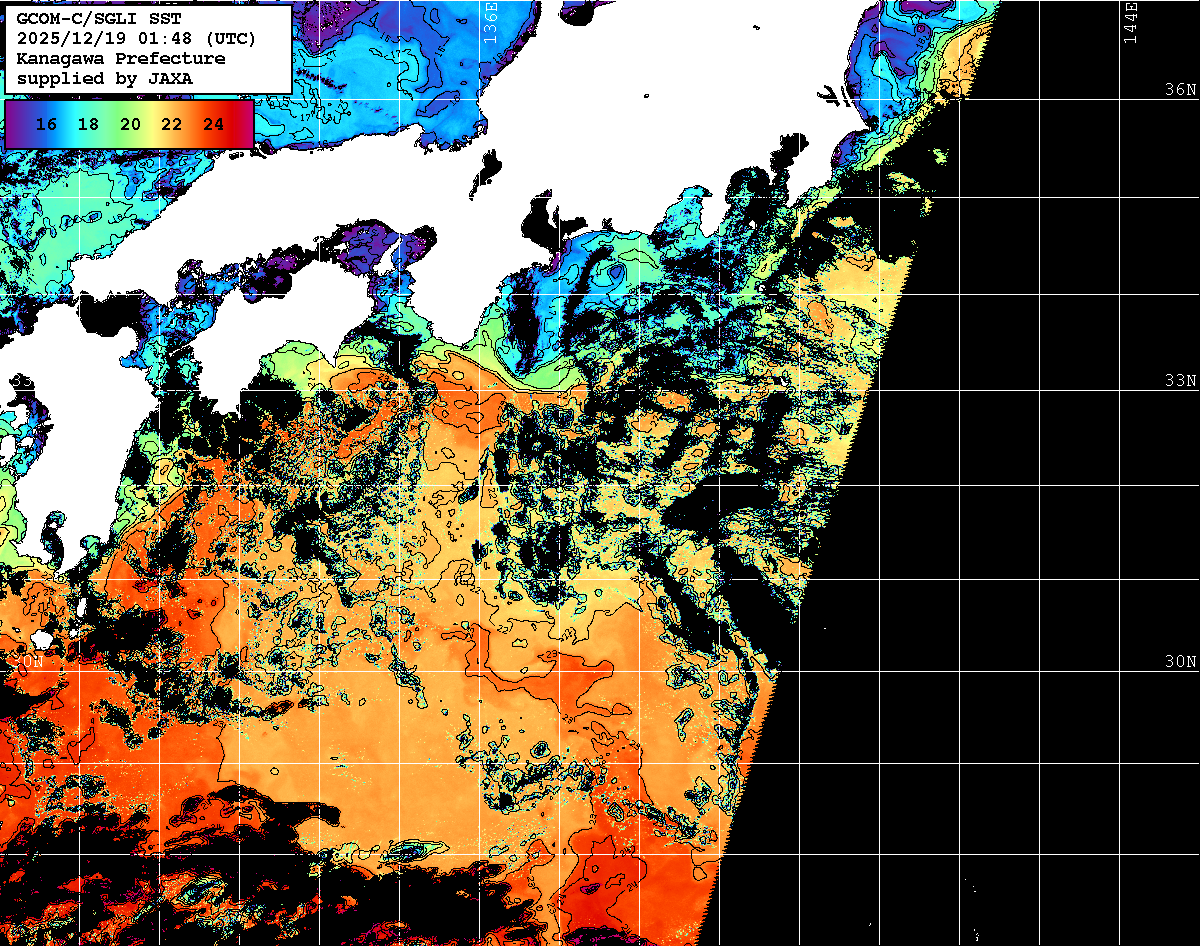The image size is (1200, 946).
Task: Choose the 24 degree value in legend
Action: 213,125
